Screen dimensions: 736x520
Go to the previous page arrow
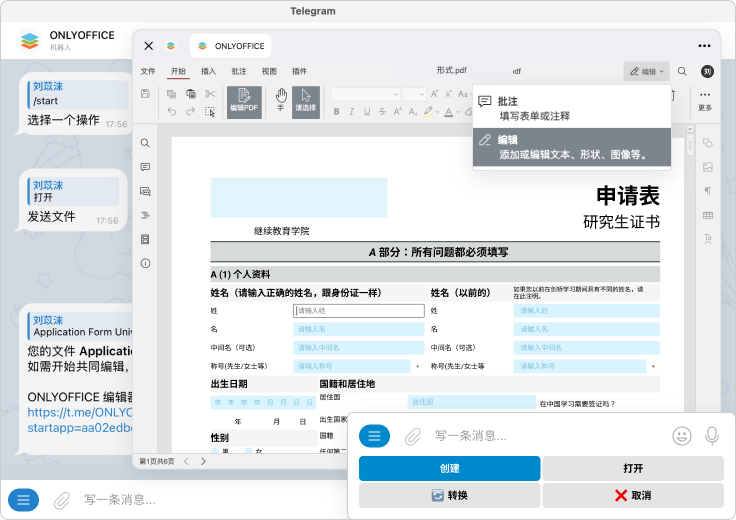tap(186, 461)
